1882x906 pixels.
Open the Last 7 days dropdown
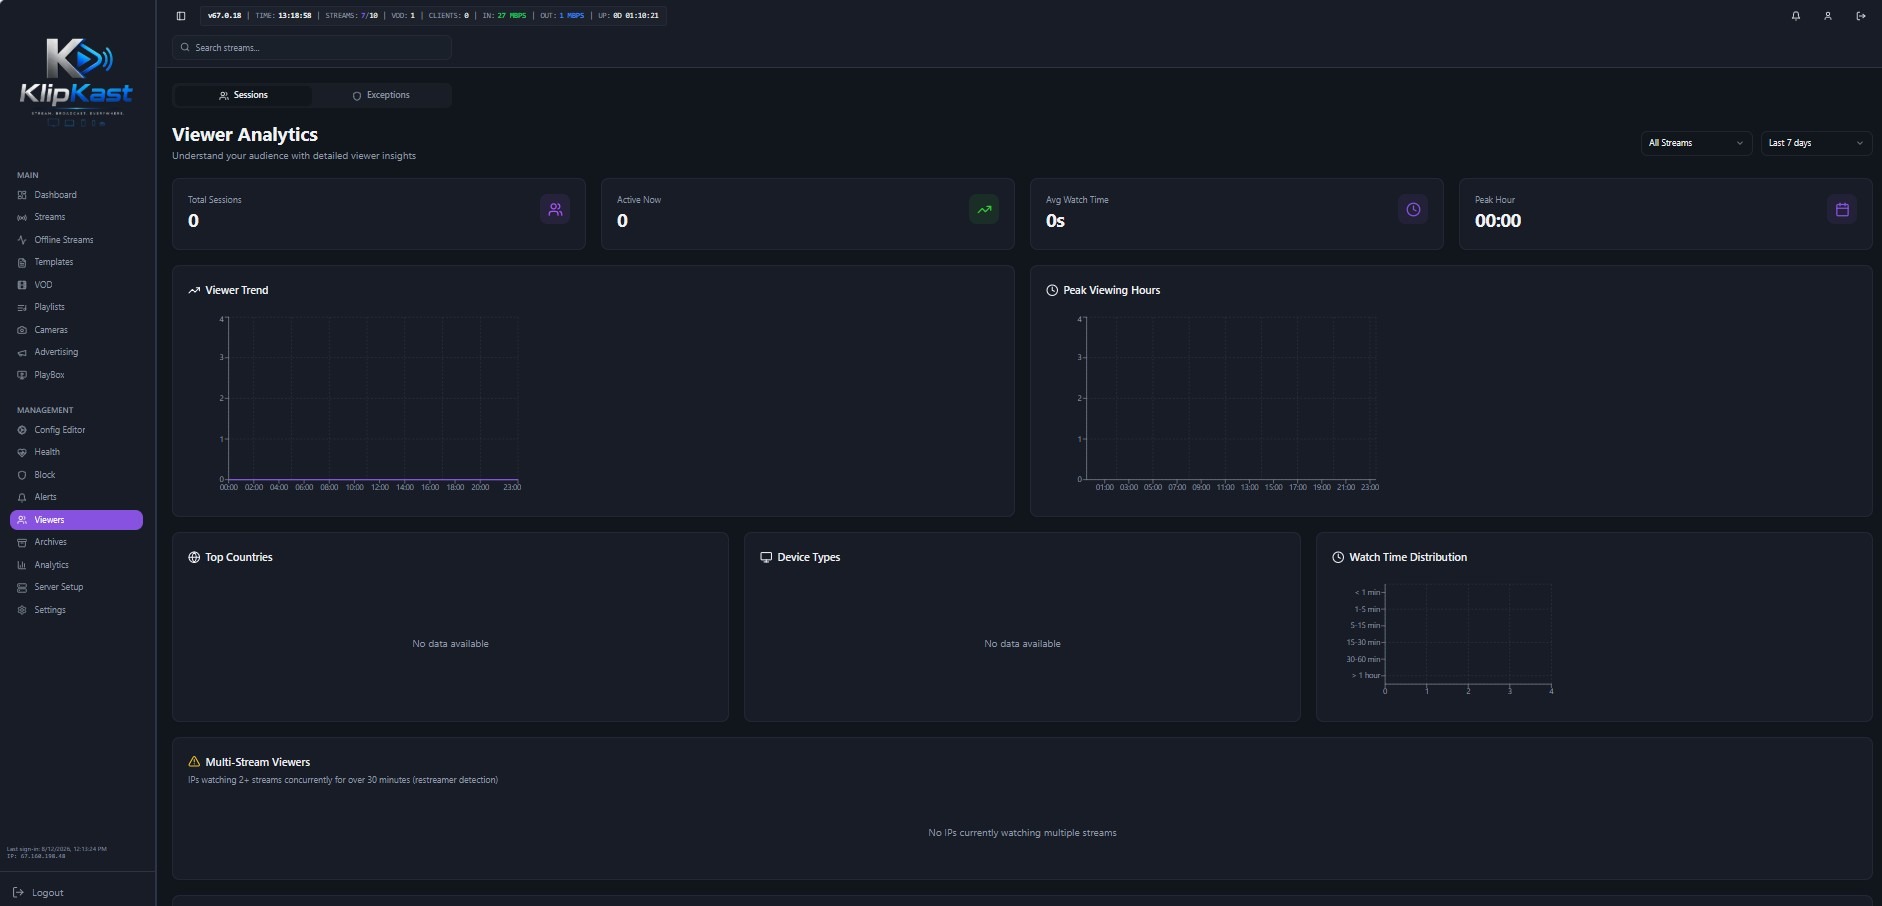[1816, 143]
